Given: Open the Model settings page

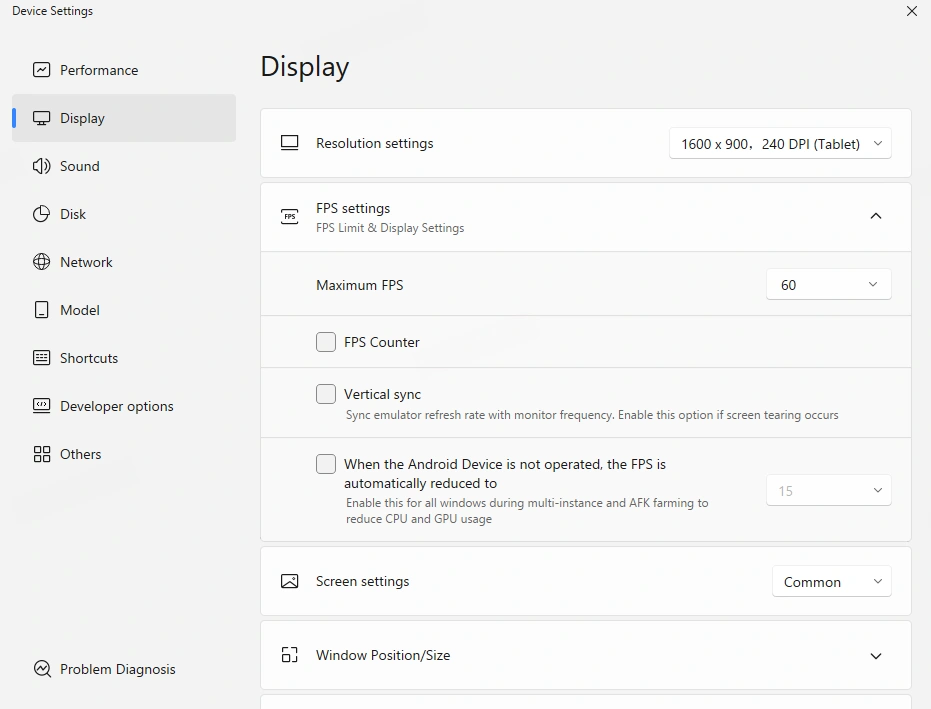Looking at the screenshot, I should [124, 310].
